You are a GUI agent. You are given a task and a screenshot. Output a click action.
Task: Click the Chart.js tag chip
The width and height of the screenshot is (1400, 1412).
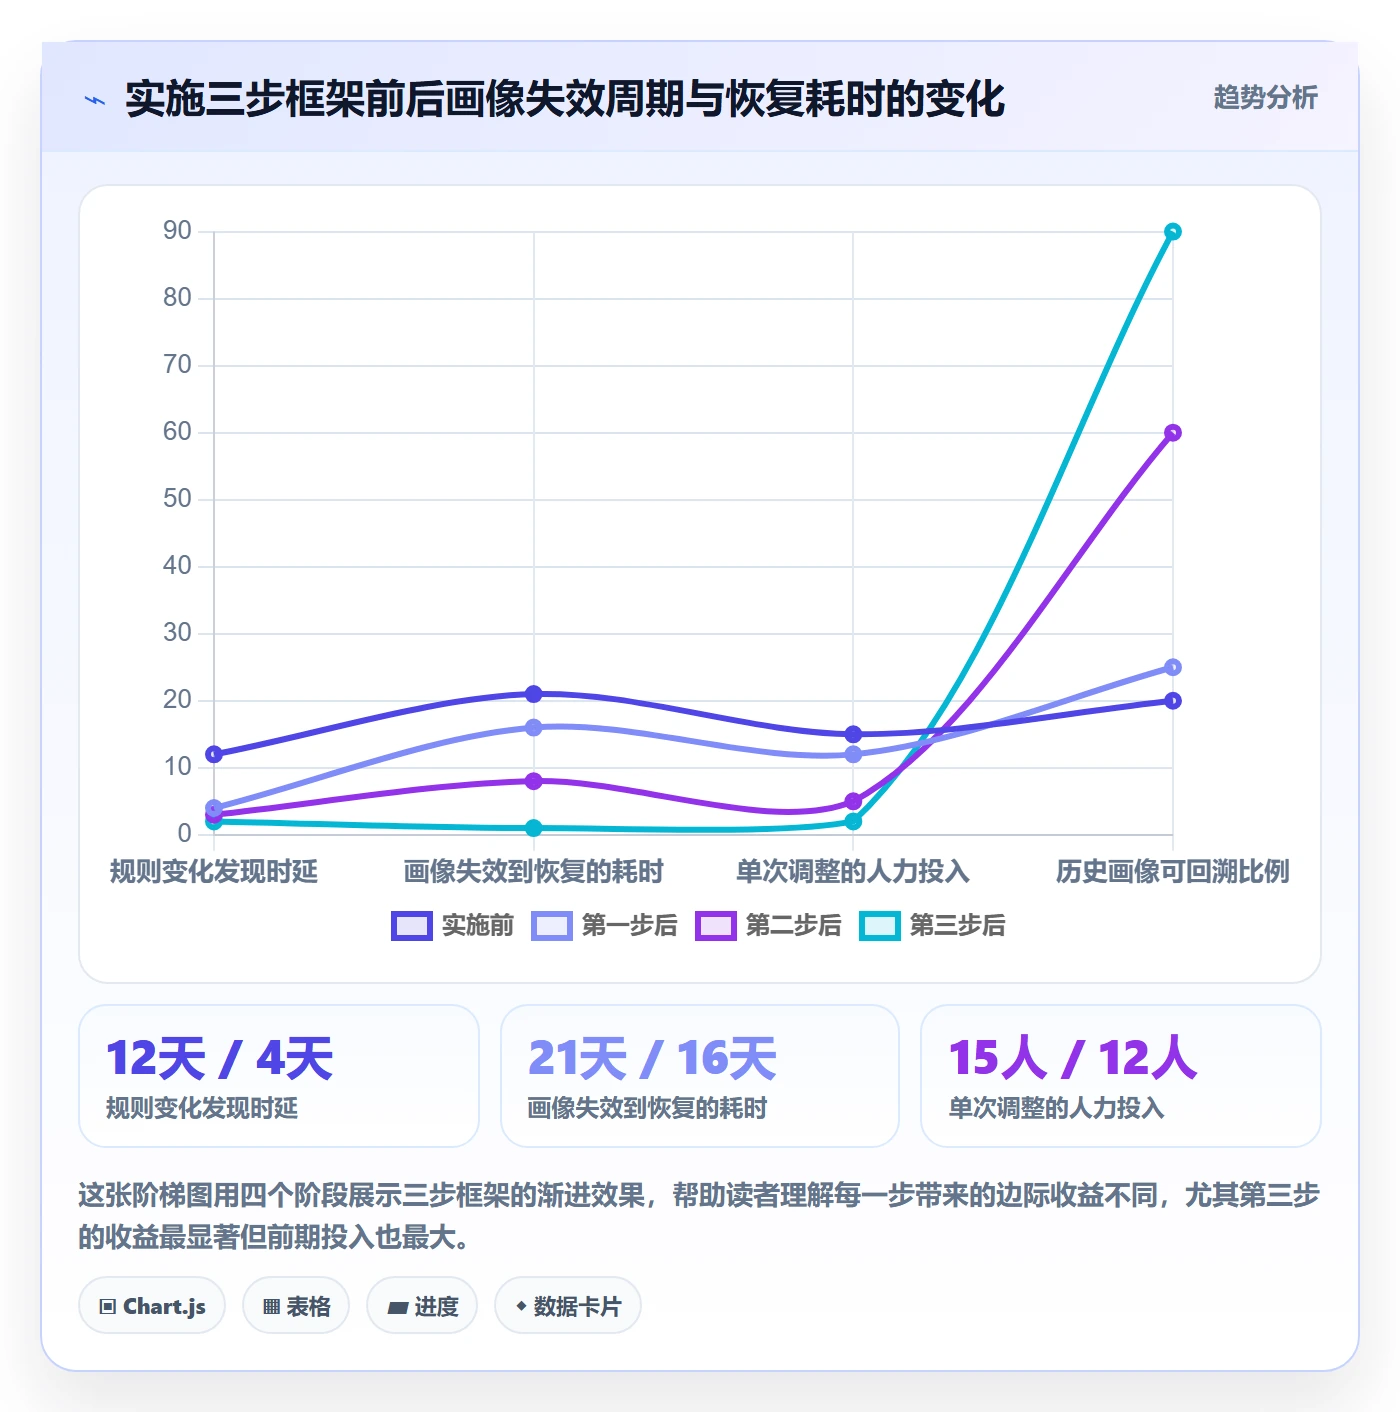coord(152,1306)
